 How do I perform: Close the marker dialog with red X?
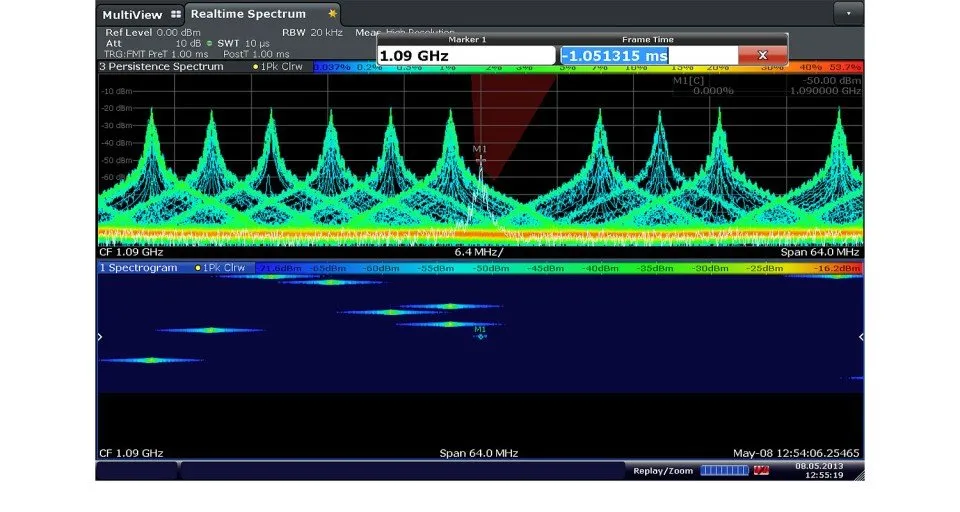762,55
